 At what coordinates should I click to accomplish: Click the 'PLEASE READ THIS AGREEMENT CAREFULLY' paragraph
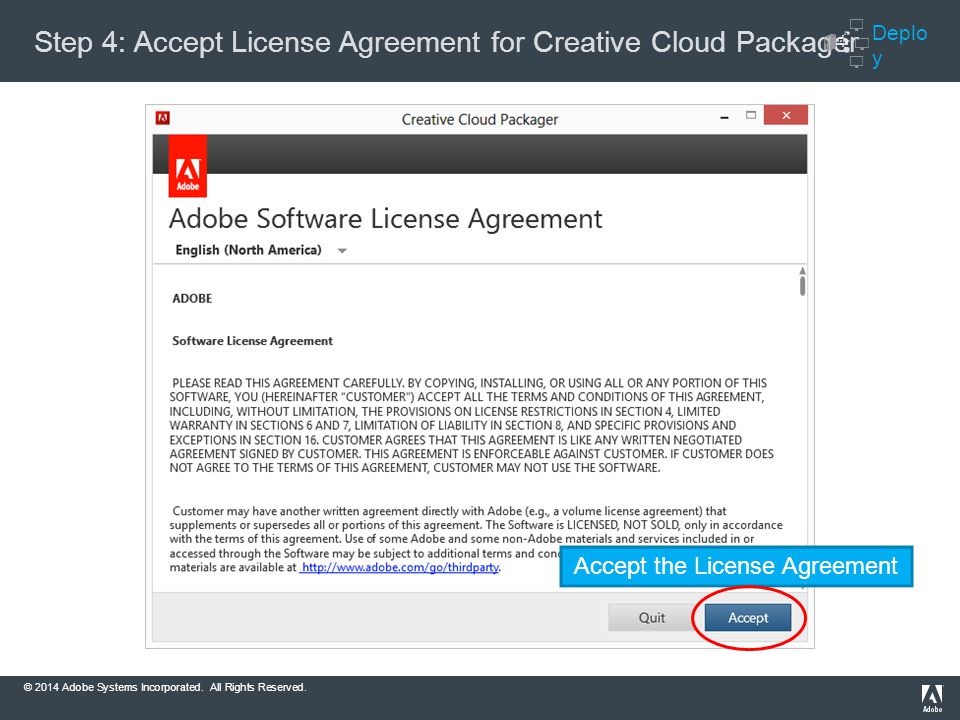tap(471, 426)
